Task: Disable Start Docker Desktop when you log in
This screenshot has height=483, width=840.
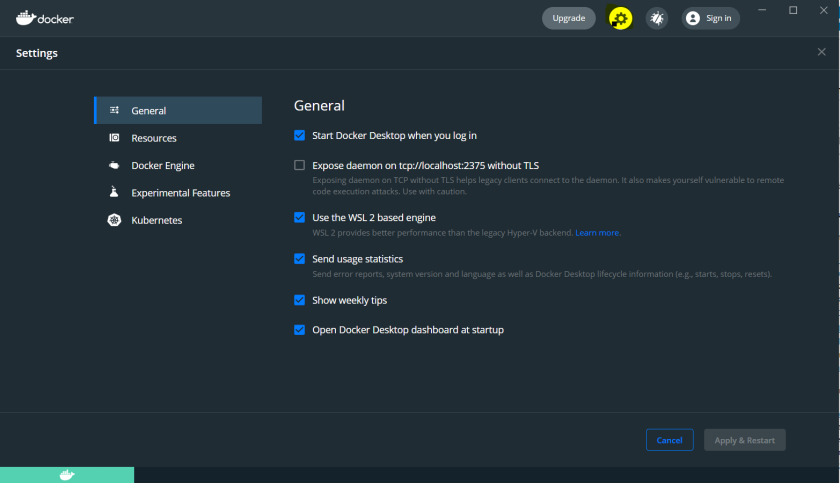Action: 299,135
